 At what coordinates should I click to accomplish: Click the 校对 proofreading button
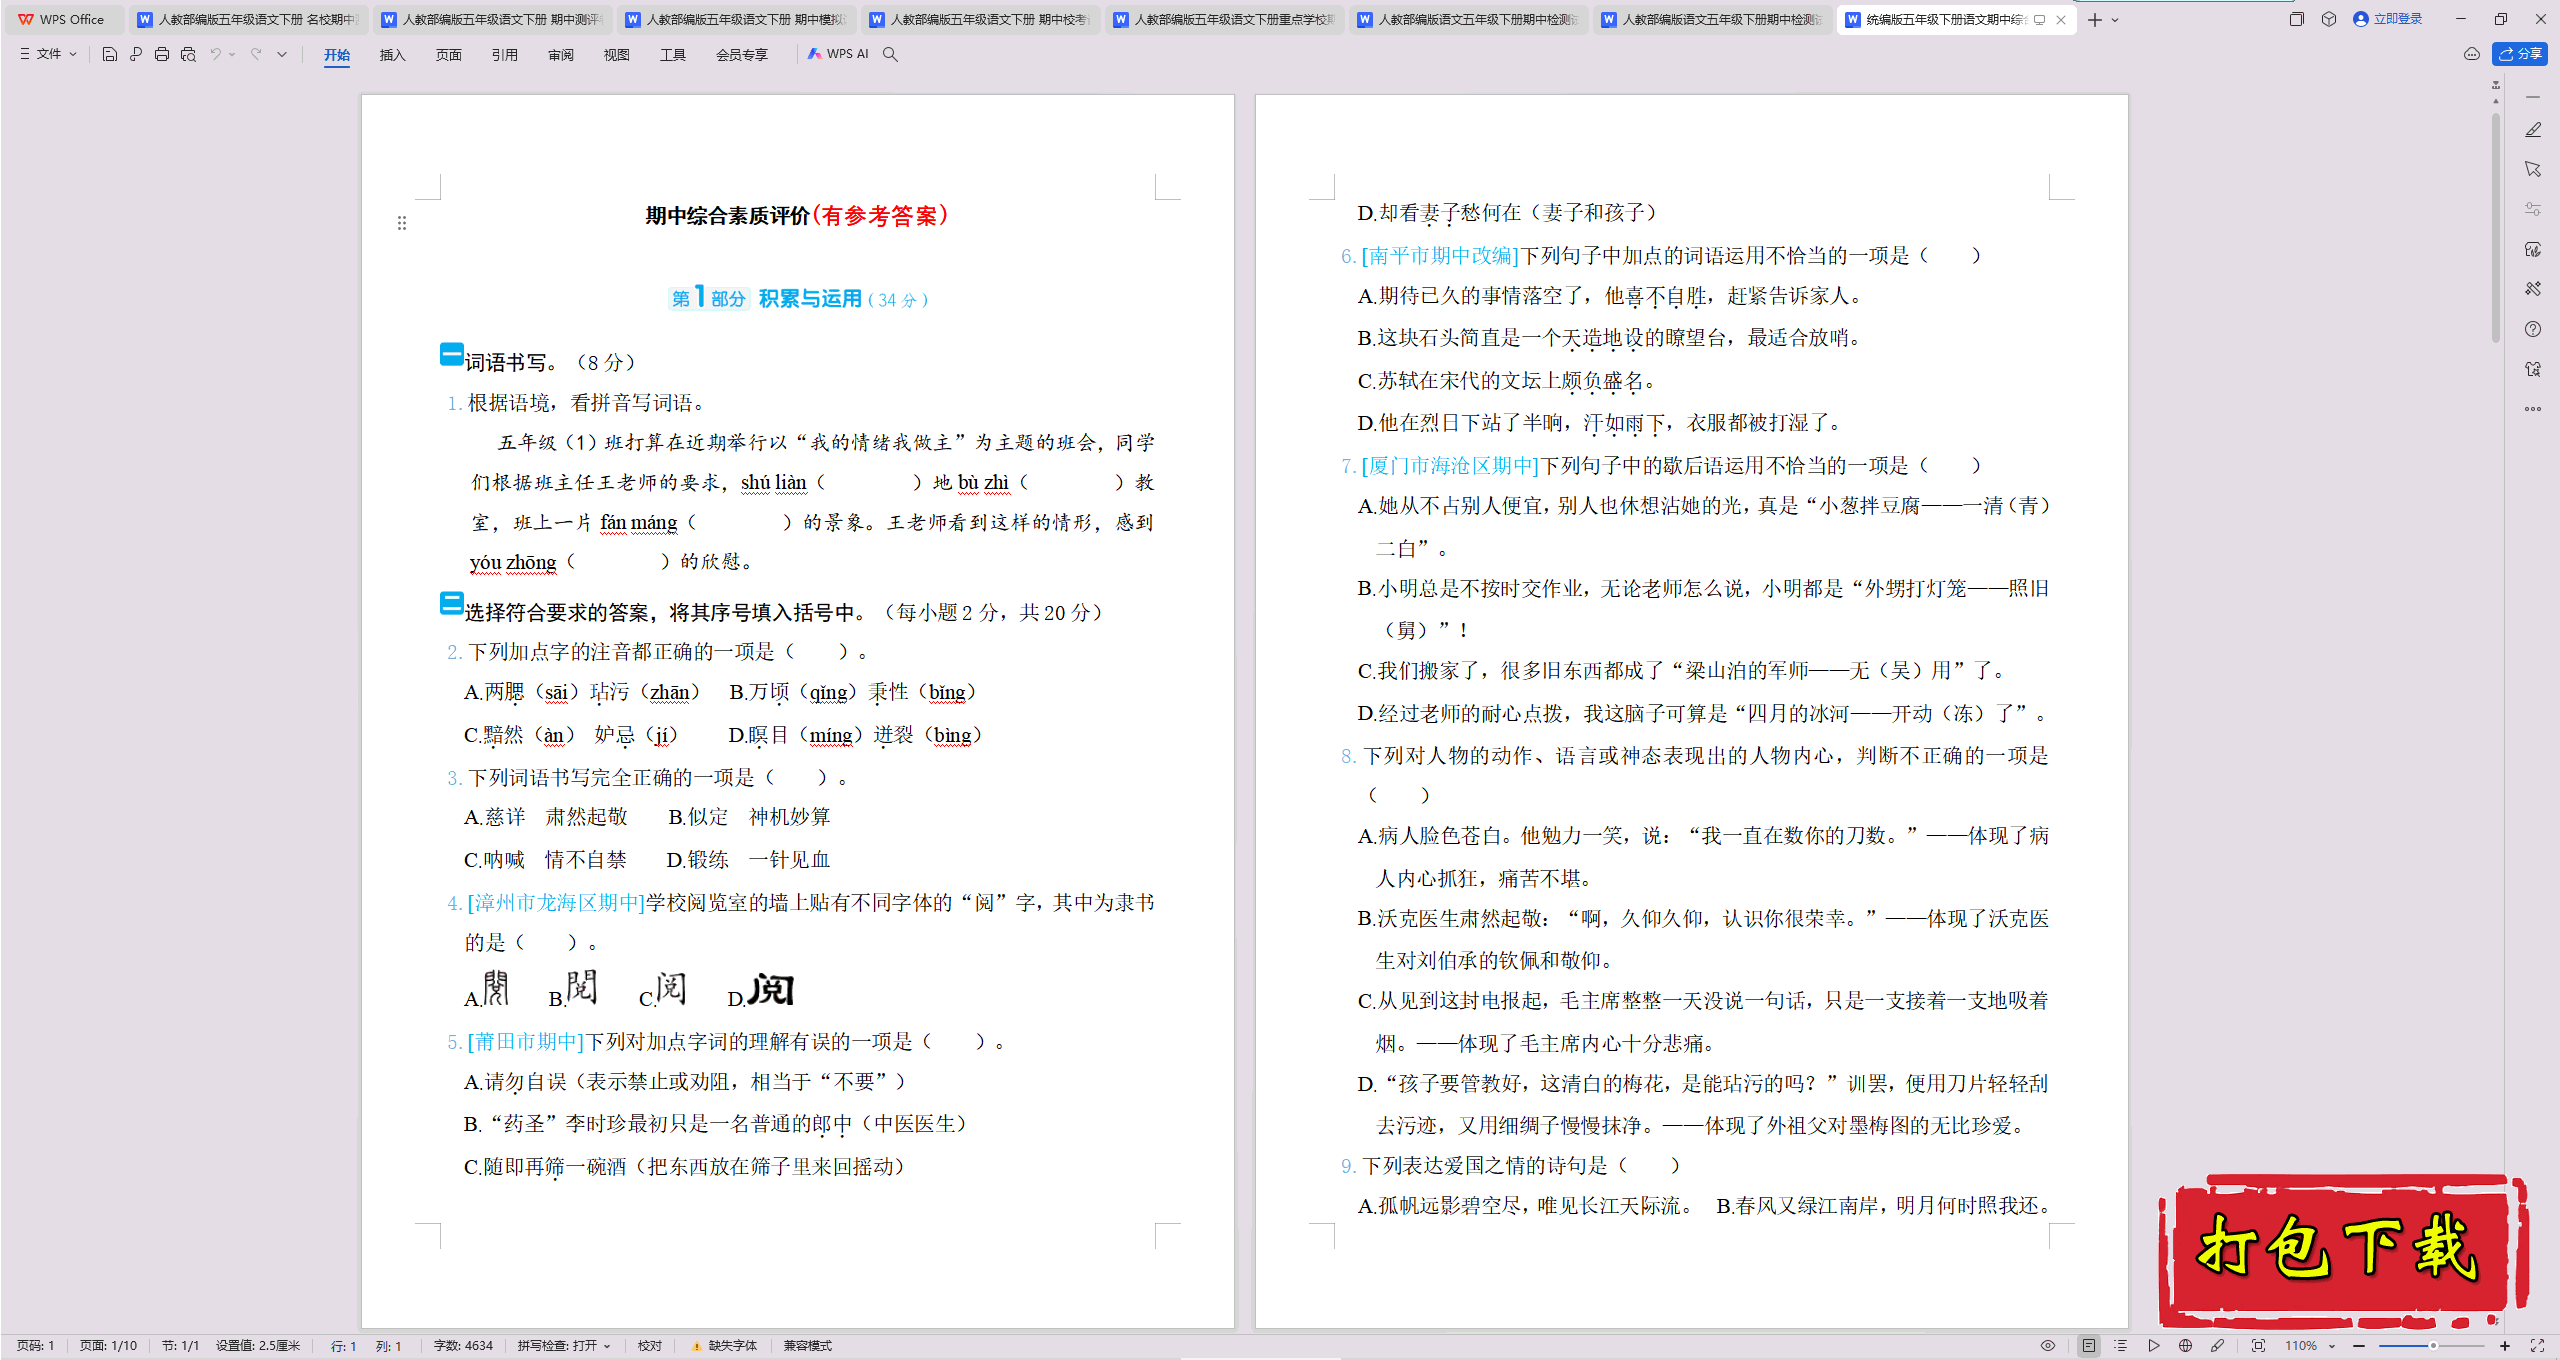(650, 1346)
